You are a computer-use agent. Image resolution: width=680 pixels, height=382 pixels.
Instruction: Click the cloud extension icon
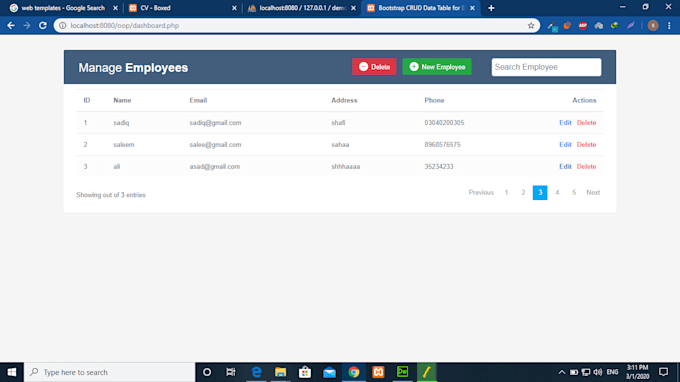pyautogui.click(x=598, y=26)
